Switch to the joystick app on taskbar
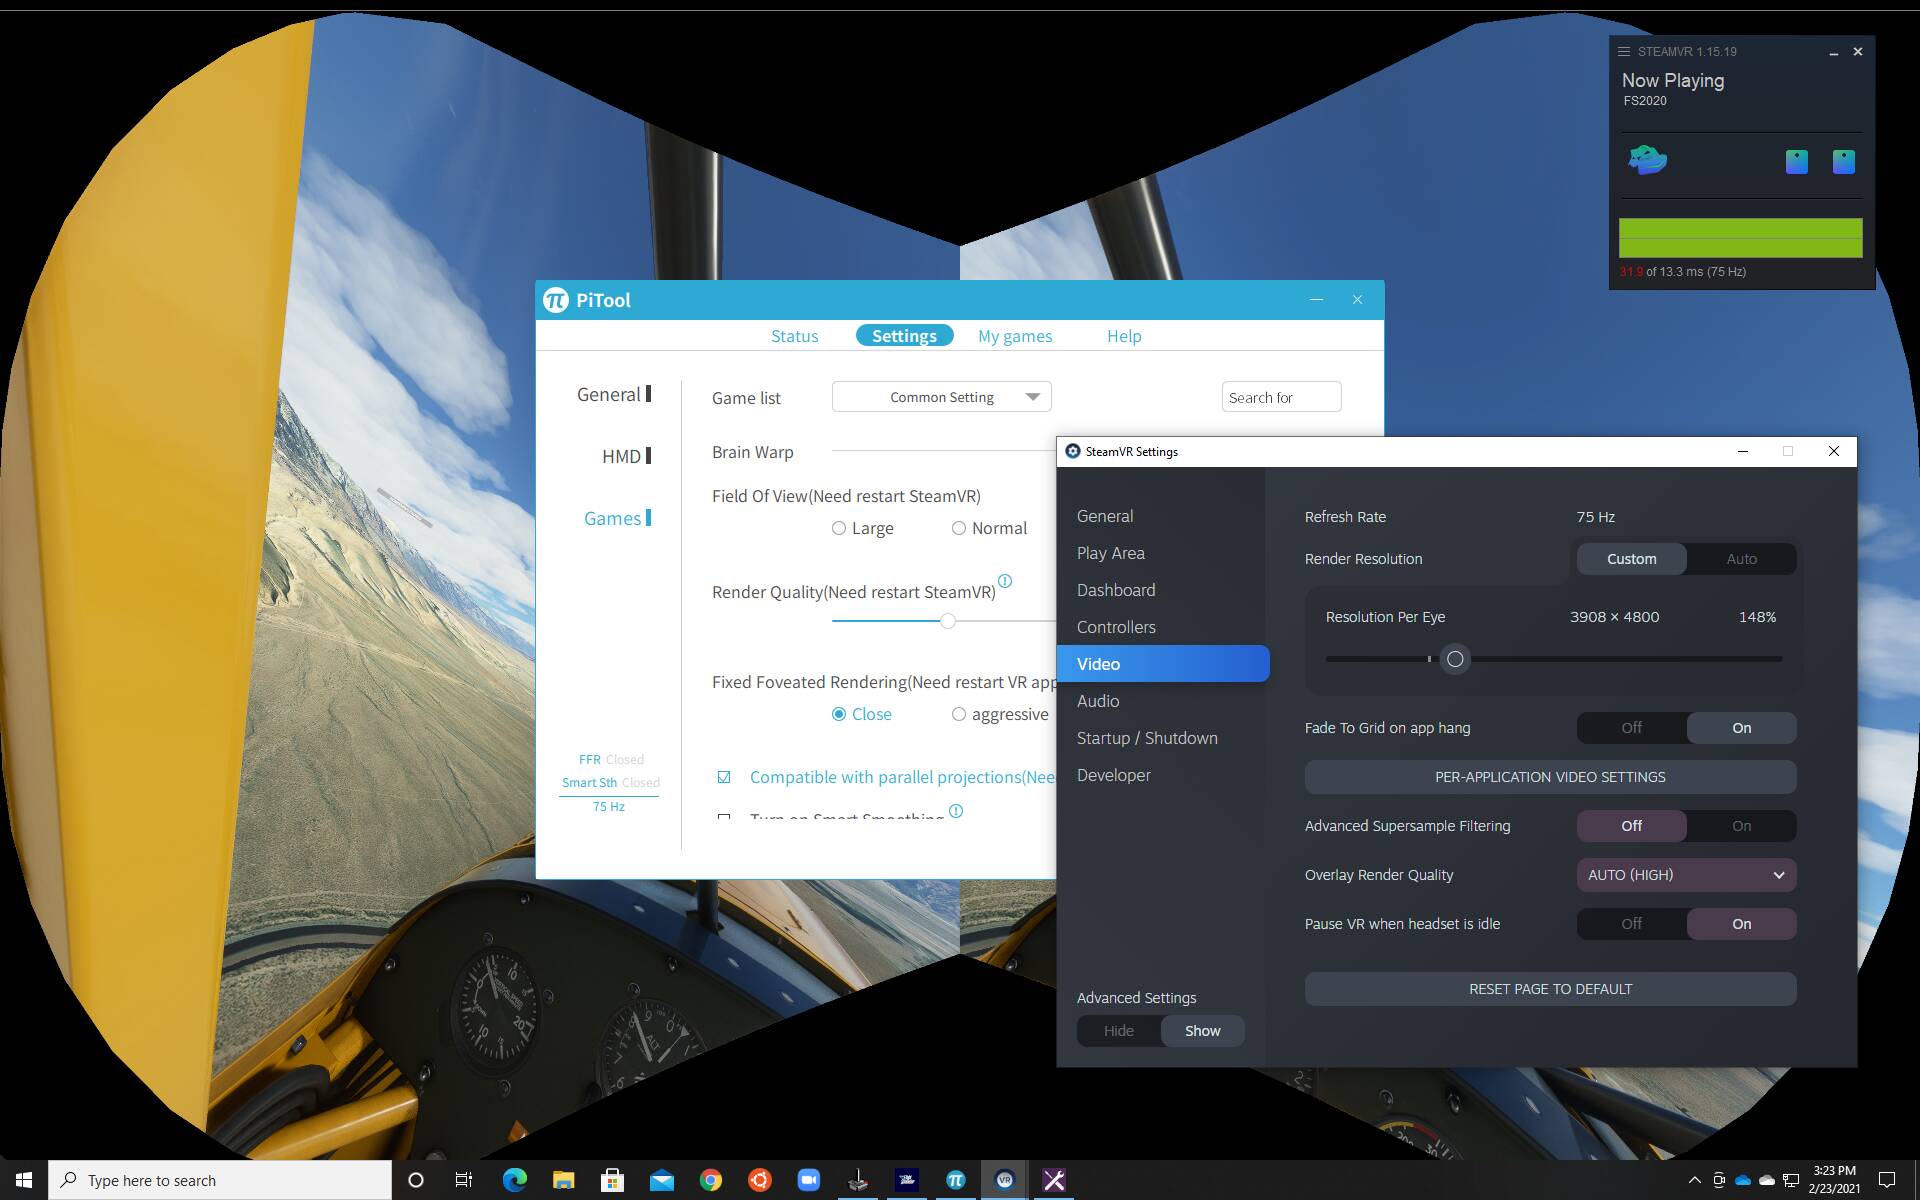Viewport: 1920px width, 1200px height. click(x=857, y=1180)
